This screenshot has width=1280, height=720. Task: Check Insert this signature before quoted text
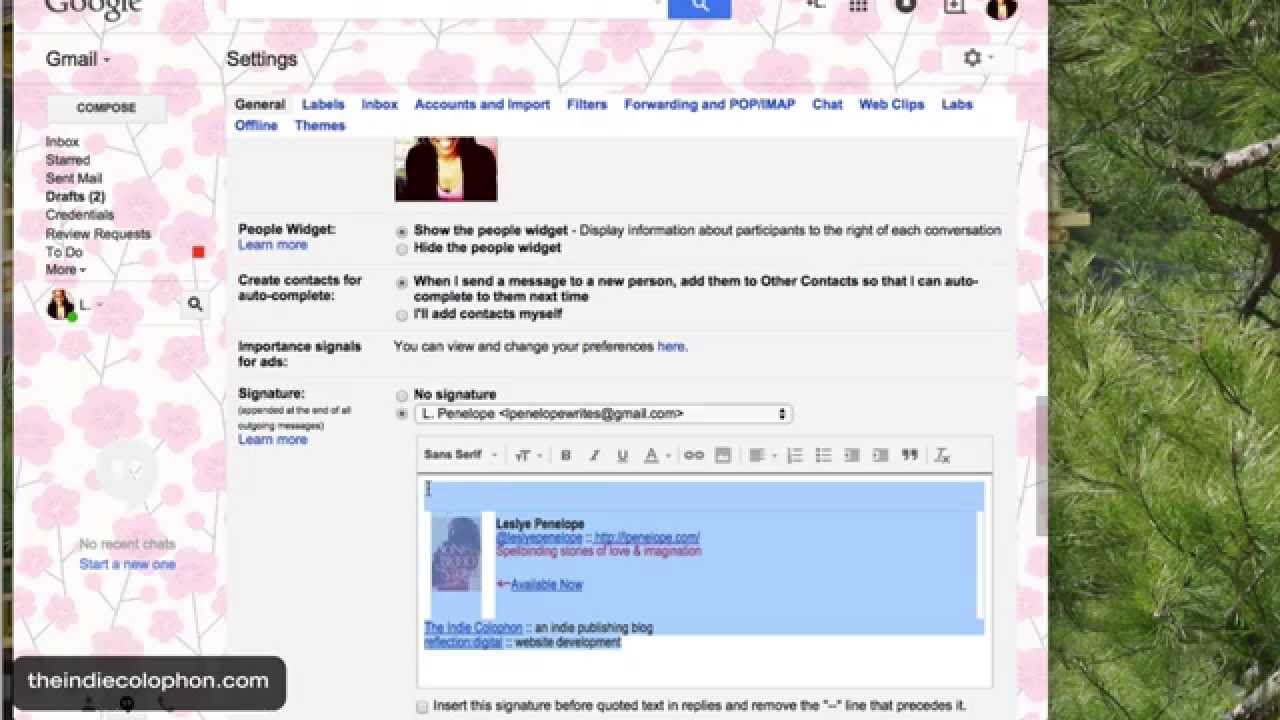click(422, 706)
